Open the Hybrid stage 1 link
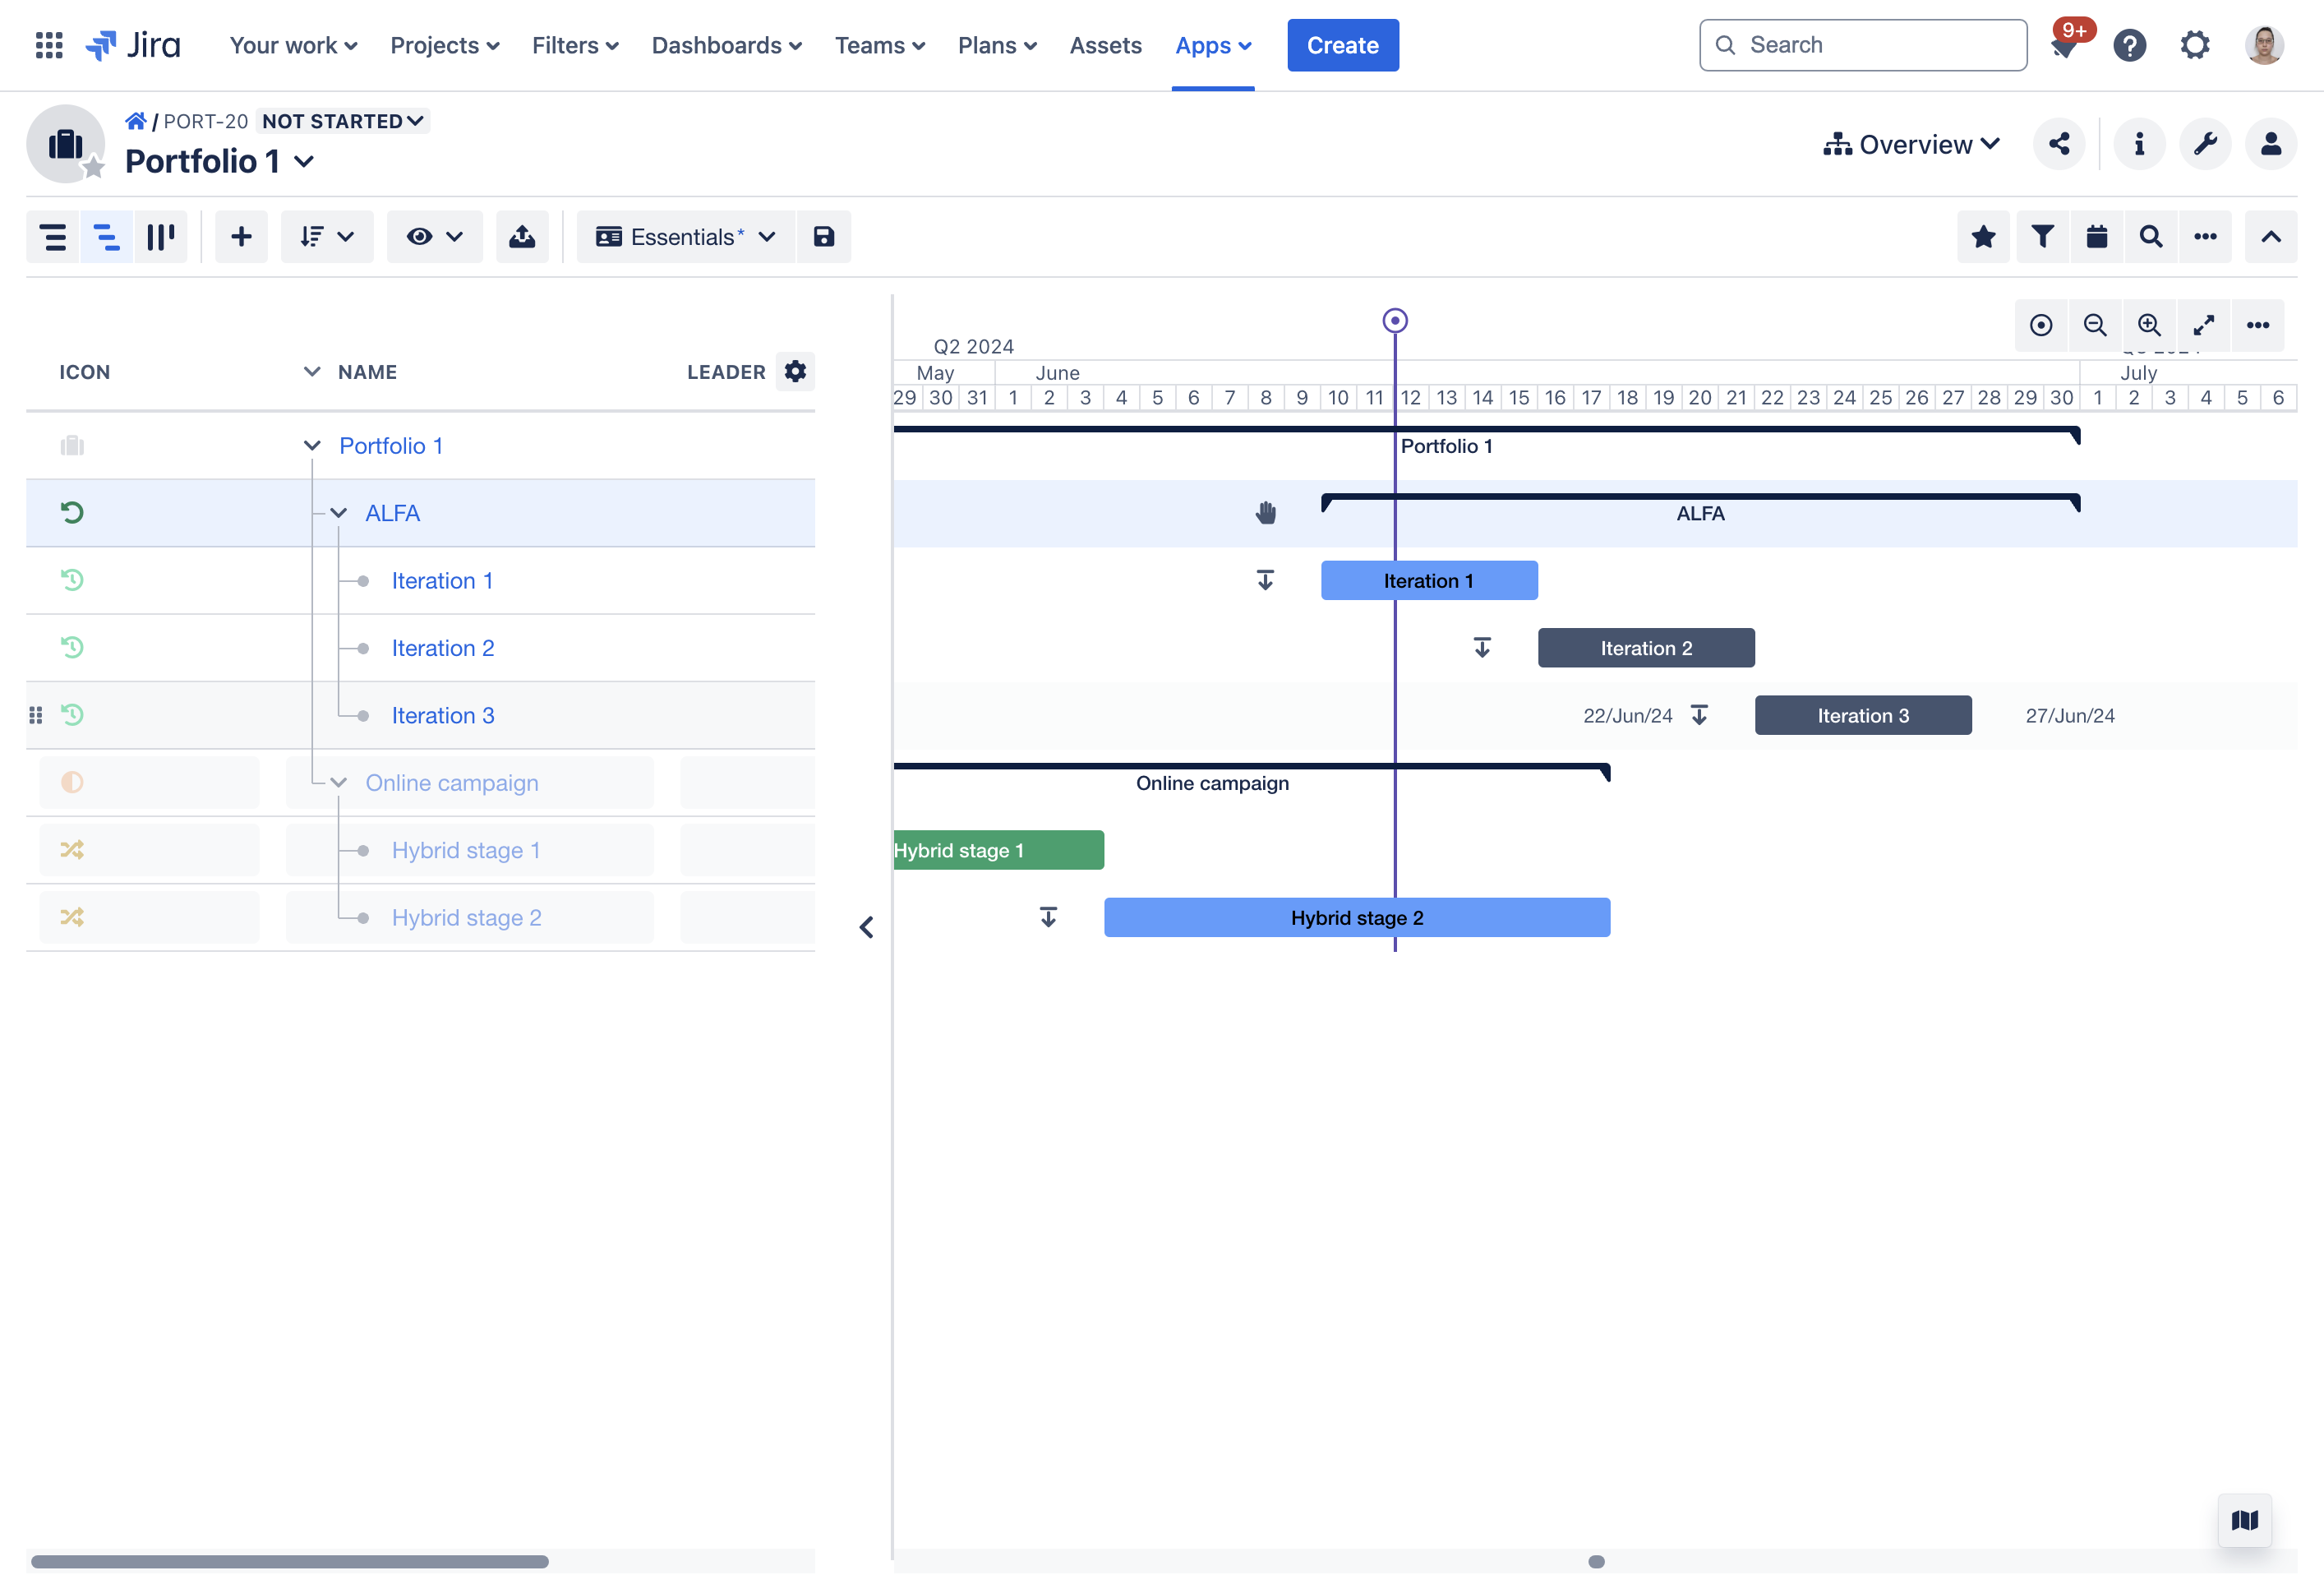The width and height of the screenshot is (2324, 1575). click(x=466, y=850)
